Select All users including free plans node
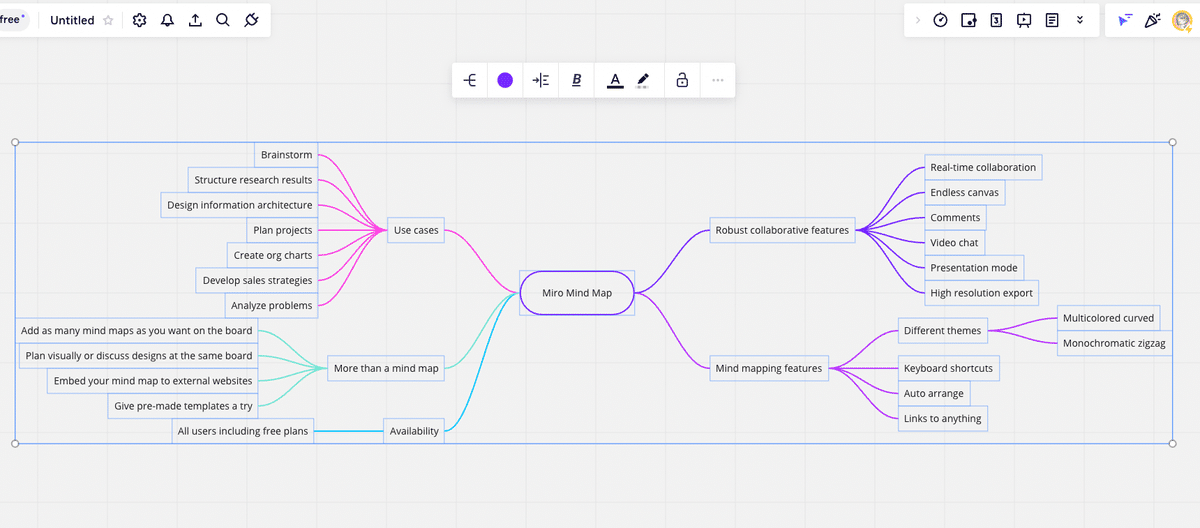Viewport: 1200px width, 528px height. point(243,431)
